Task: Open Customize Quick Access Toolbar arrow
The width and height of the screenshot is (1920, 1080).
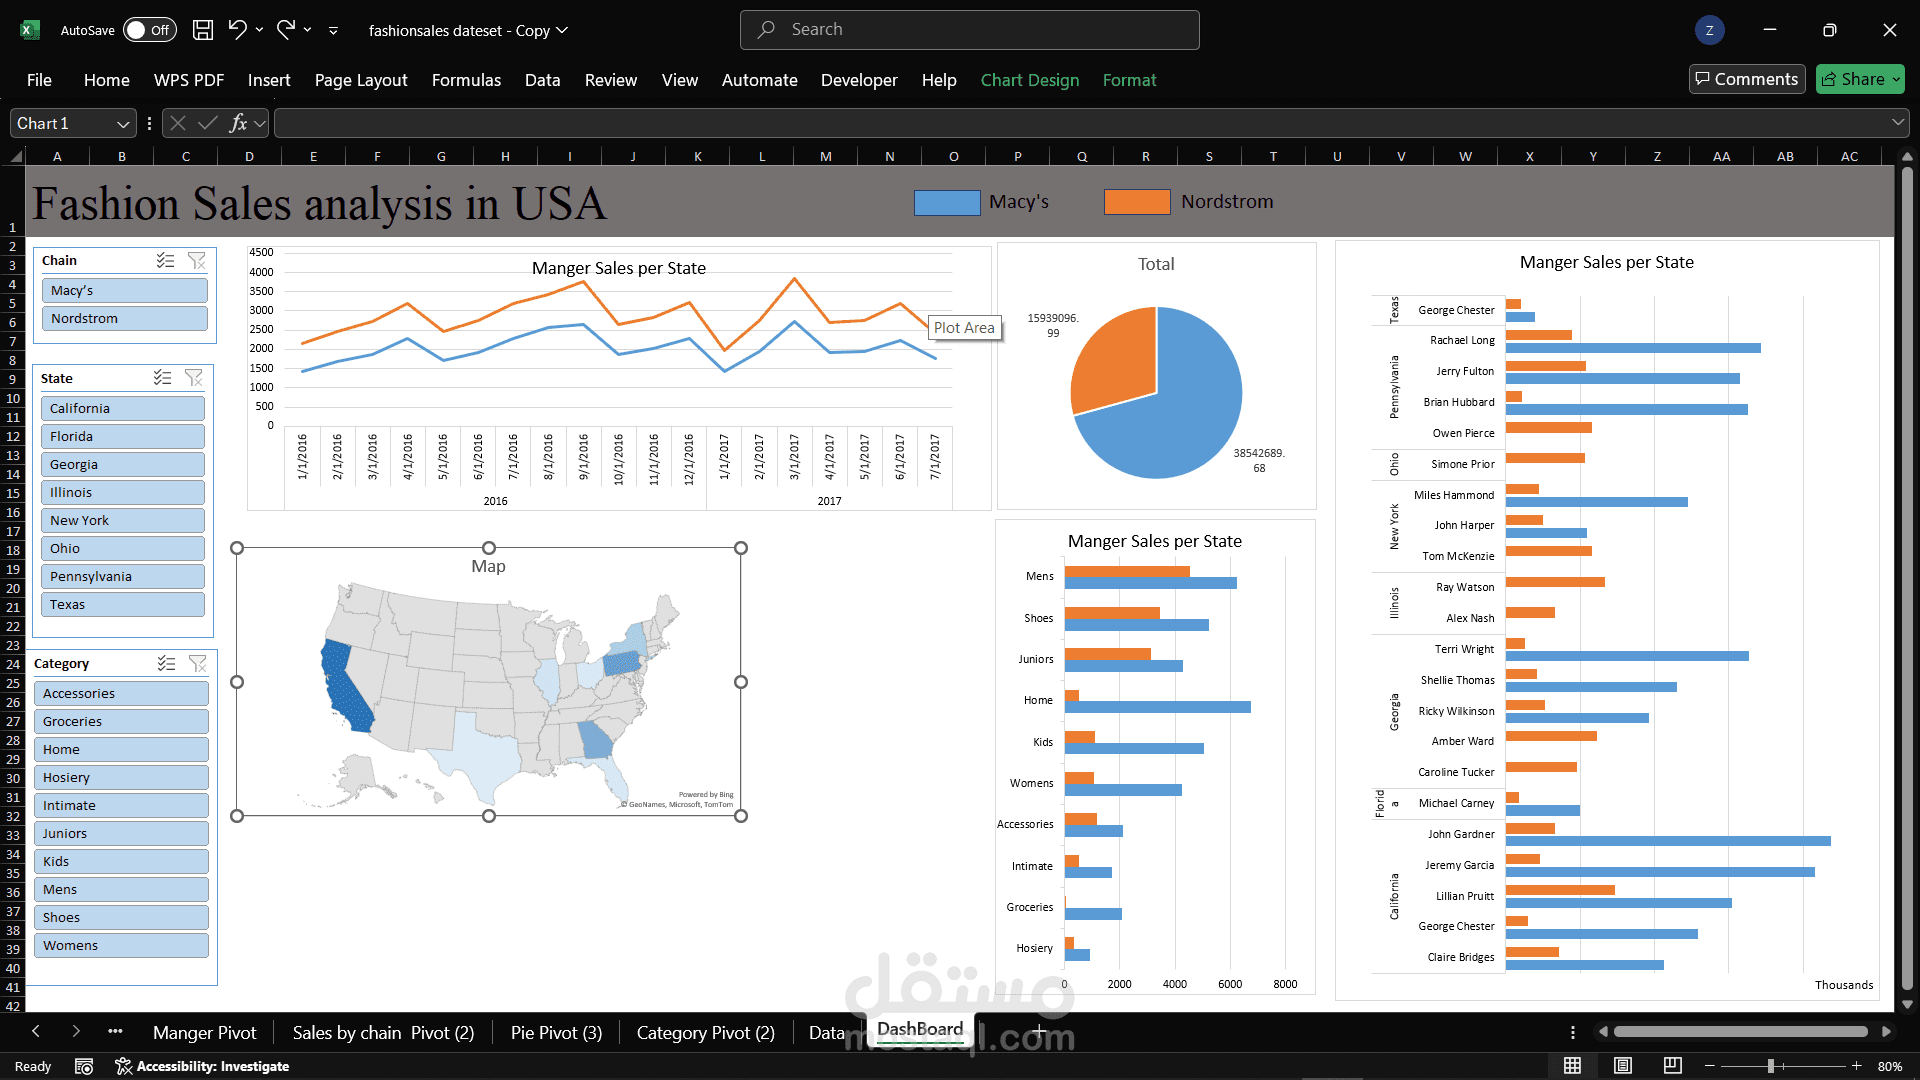Action: tap(333, 31)
